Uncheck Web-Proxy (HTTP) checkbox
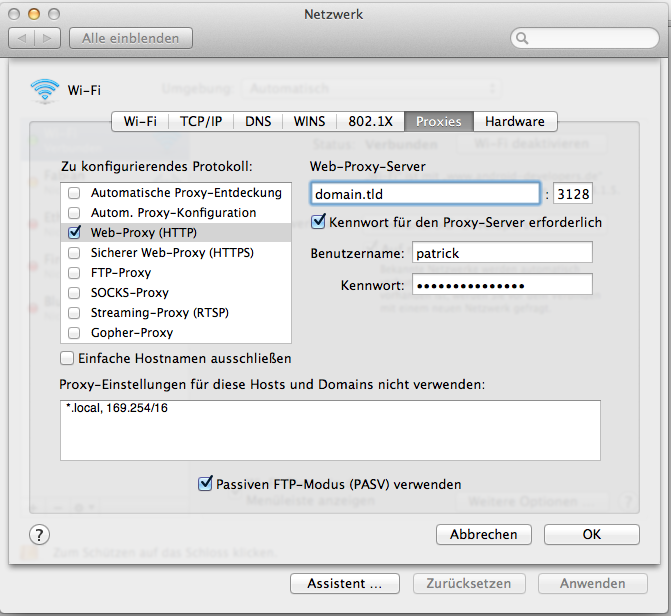 pos(74,232)
